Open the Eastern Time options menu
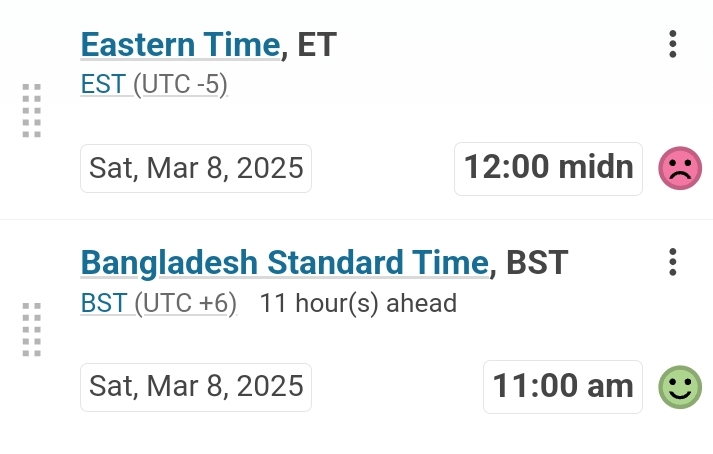Image resolution: width=713 pixels, height=454 pixels. [673, 44]
